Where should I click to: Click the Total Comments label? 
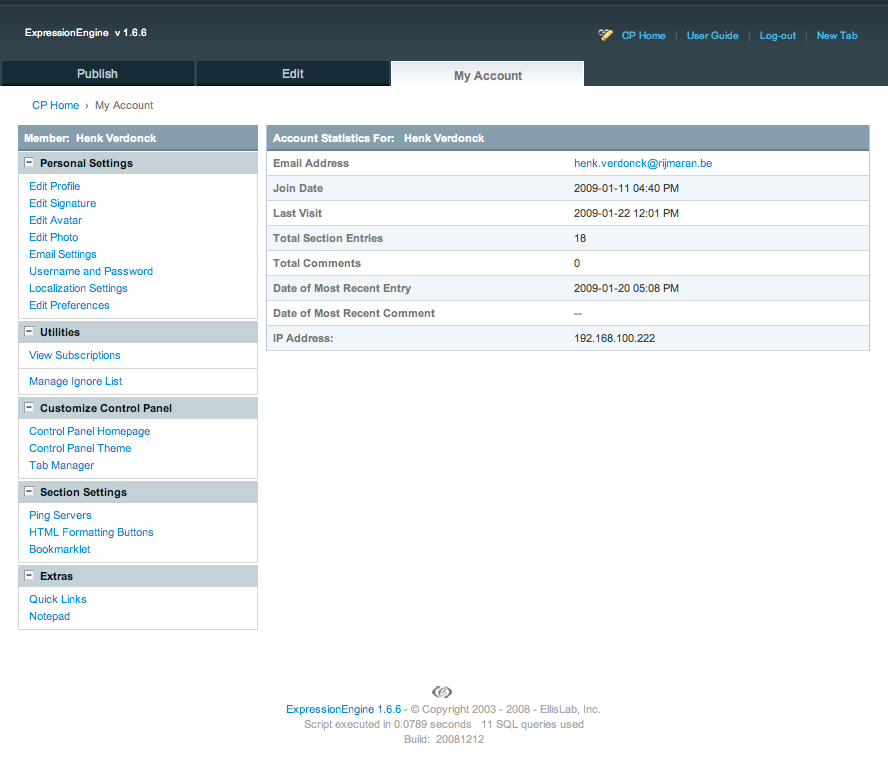tap(317, 263)
